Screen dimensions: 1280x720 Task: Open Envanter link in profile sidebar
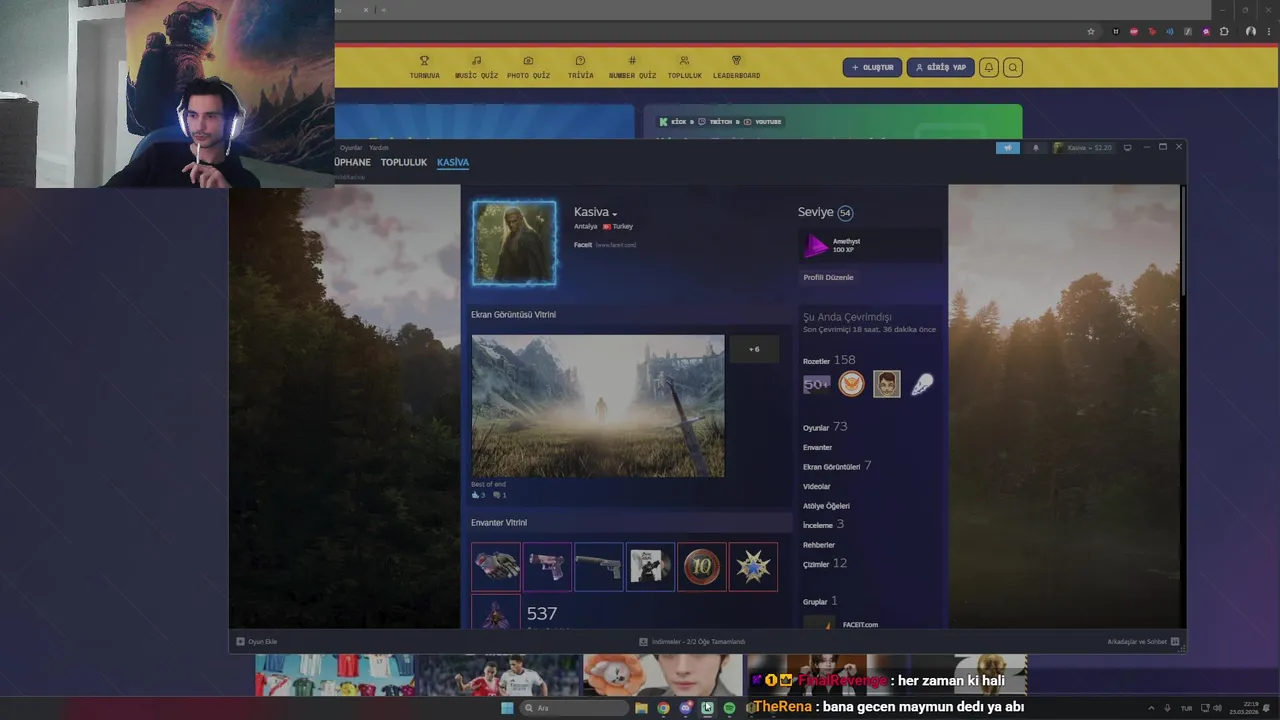click(817, 448)
